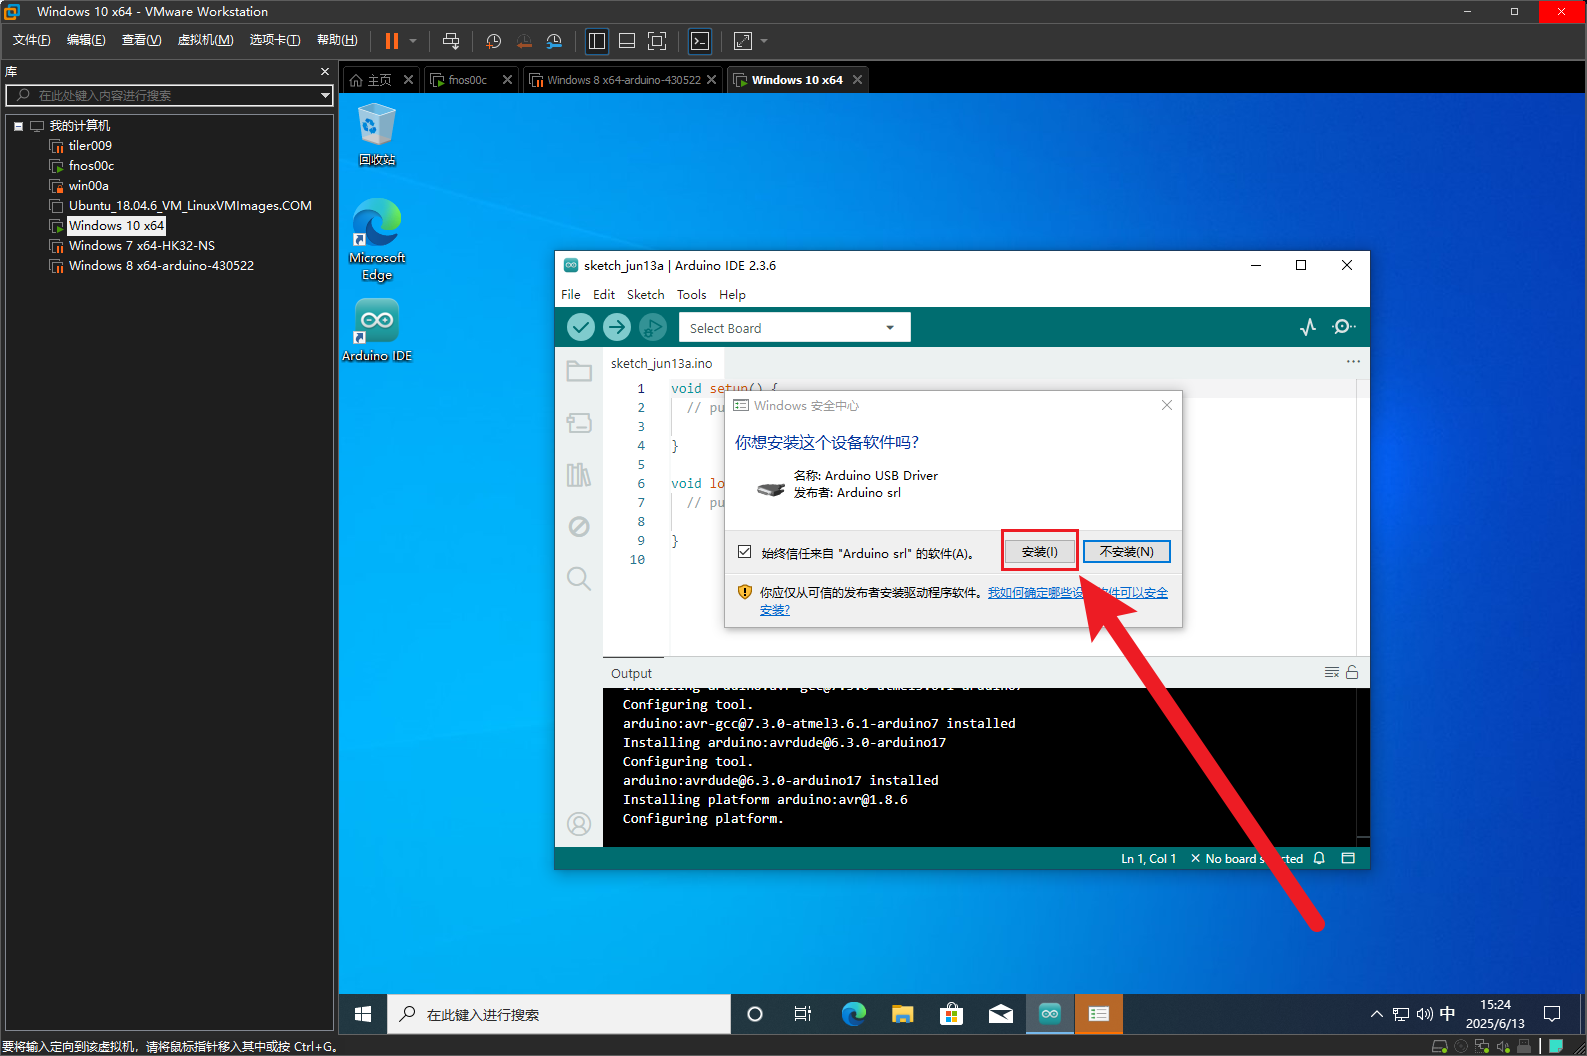Screen dimensions: 1587x1056
Task: Click the notifications bell in Arduino status bar
Action: (x=1319, y=858)
